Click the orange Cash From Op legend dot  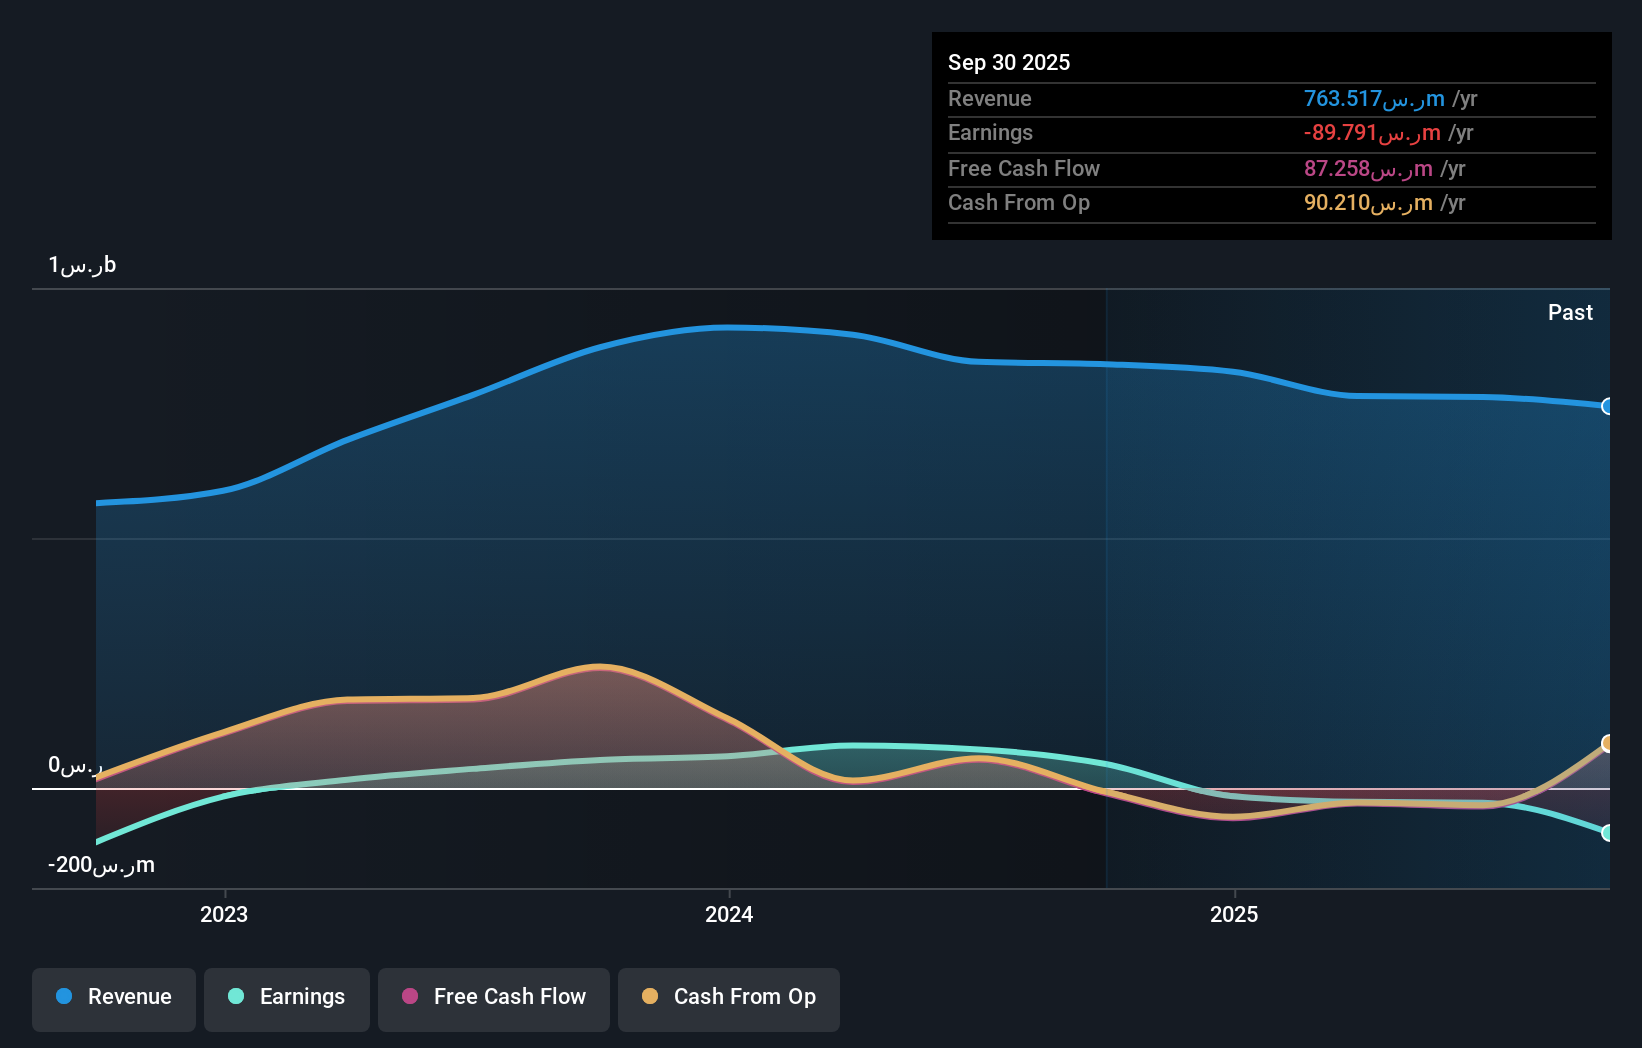pyautogui.click(x=649, y=997)
